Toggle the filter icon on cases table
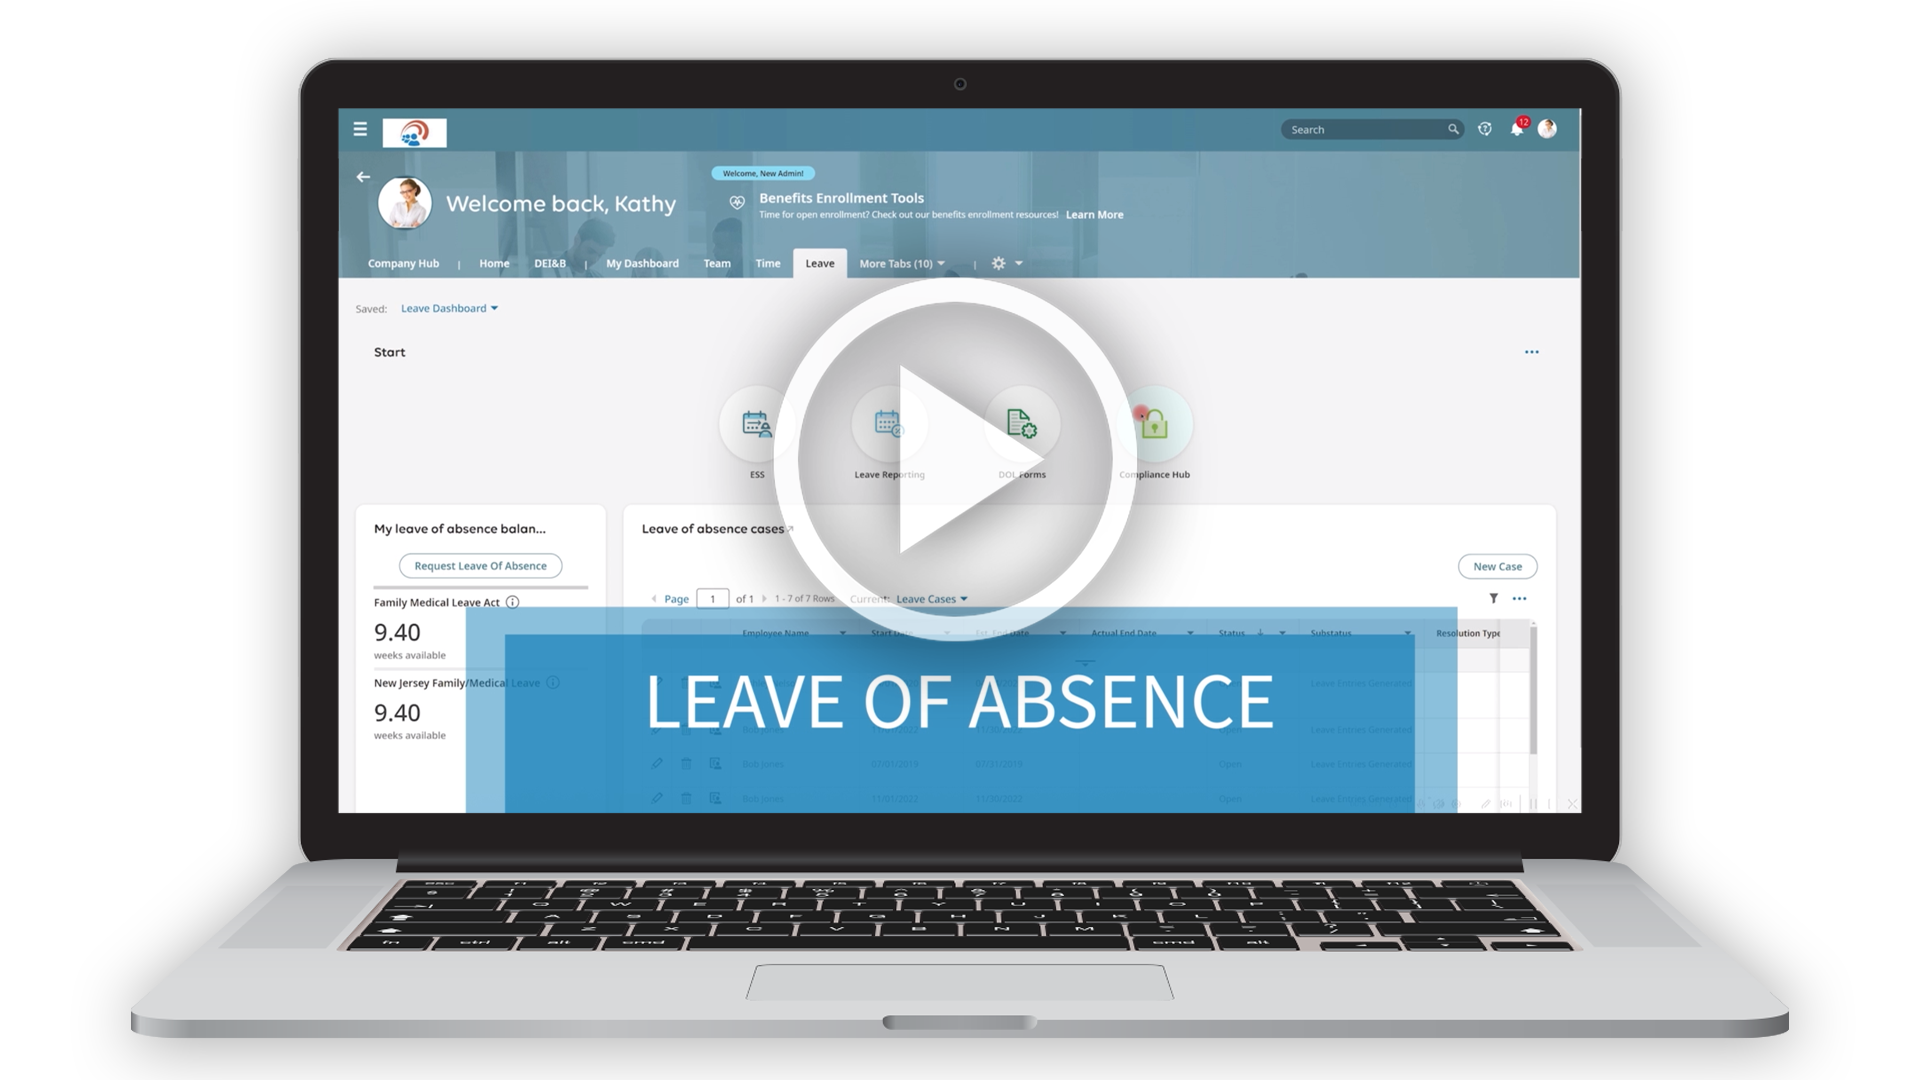 click(1493, 599)
